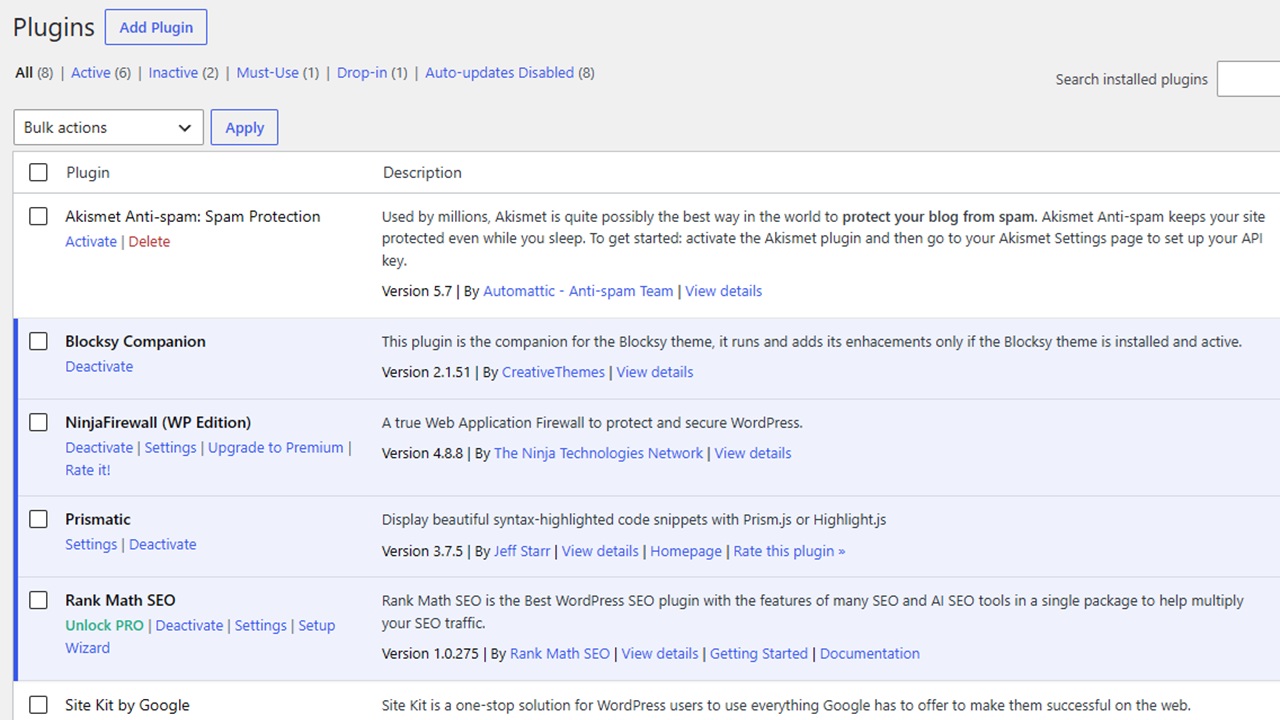Open Automattic - Anti-spam Team author link

[578, 291]
